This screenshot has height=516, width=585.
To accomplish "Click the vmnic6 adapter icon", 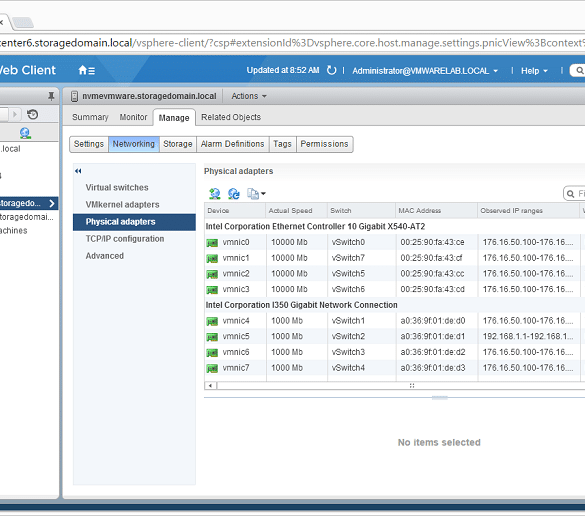I will pos(212,353).
